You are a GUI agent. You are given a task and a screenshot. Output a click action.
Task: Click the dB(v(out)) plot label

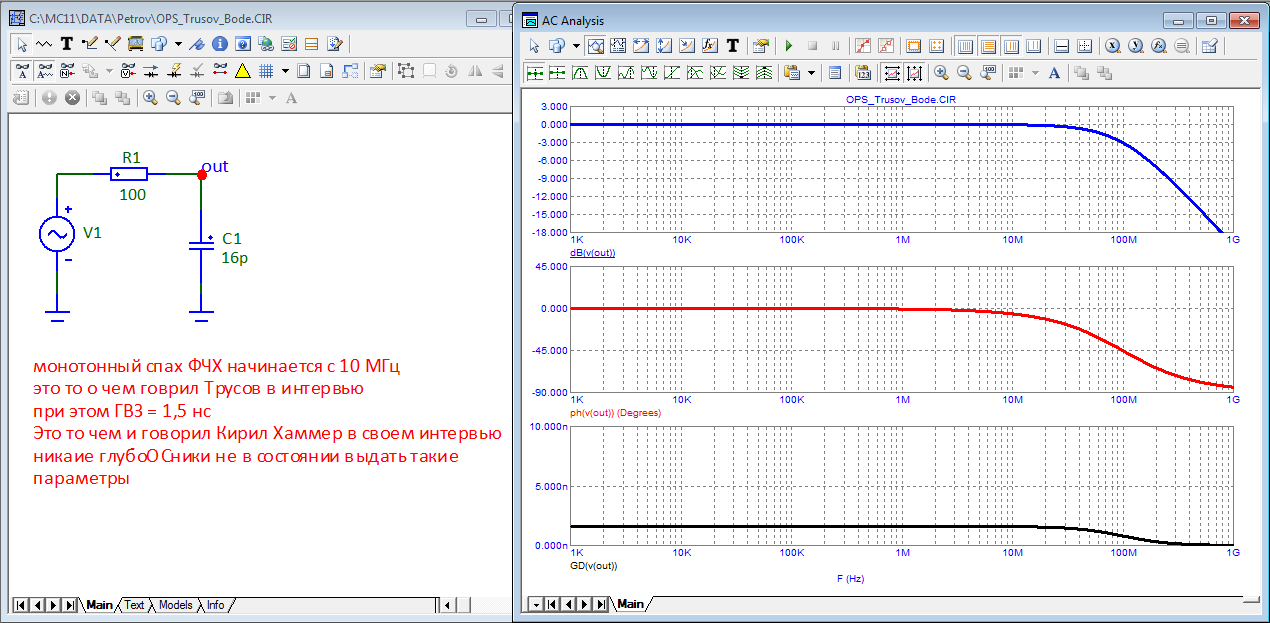point(592,253)
